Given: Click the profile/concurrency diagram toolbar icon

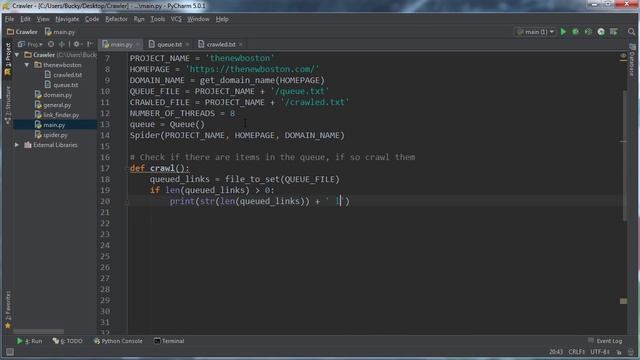Looking at the screenshot, I should click(x=601, y=32).
